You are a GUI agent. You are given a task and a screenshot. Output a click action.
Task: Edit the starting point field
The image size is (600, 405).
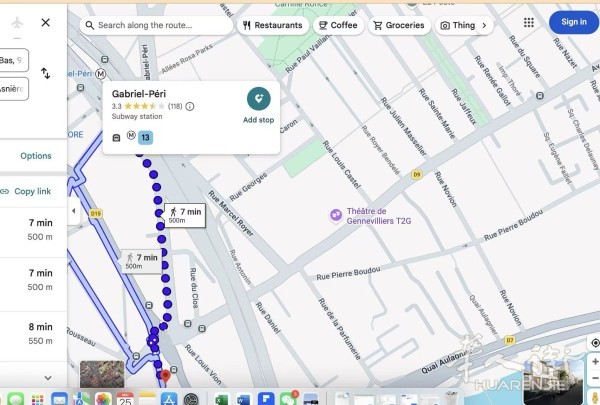click(x=14, y=60)
